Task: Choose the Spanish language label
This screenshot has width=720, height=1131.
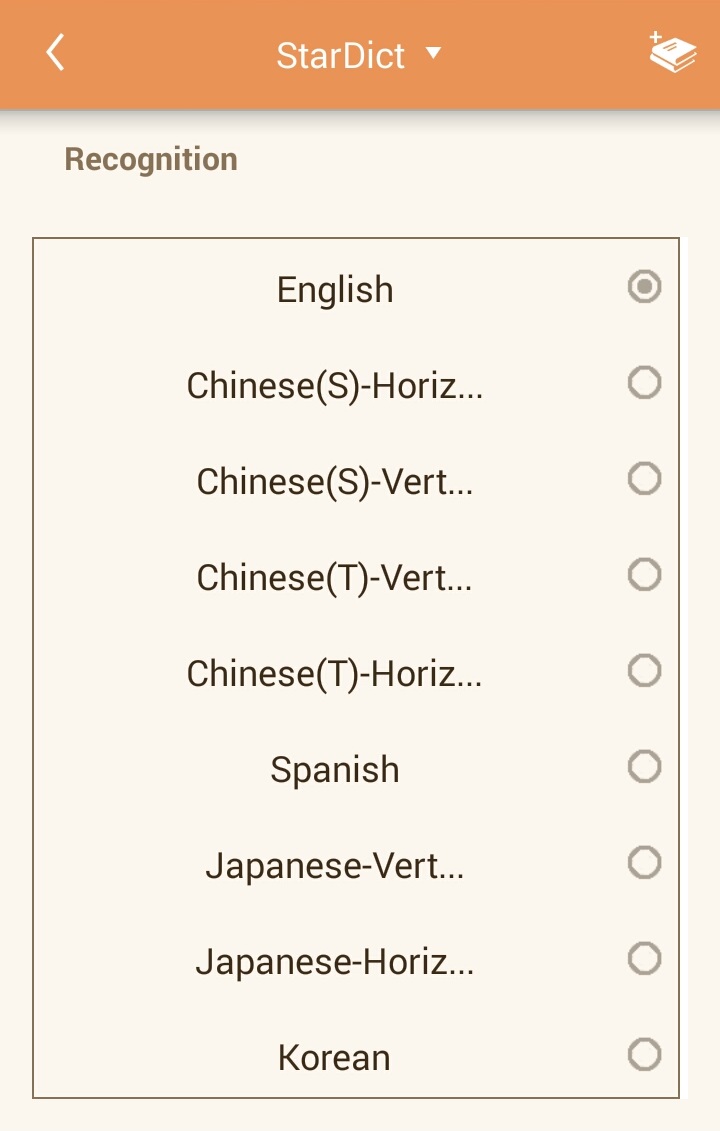Action: [335, 770]
